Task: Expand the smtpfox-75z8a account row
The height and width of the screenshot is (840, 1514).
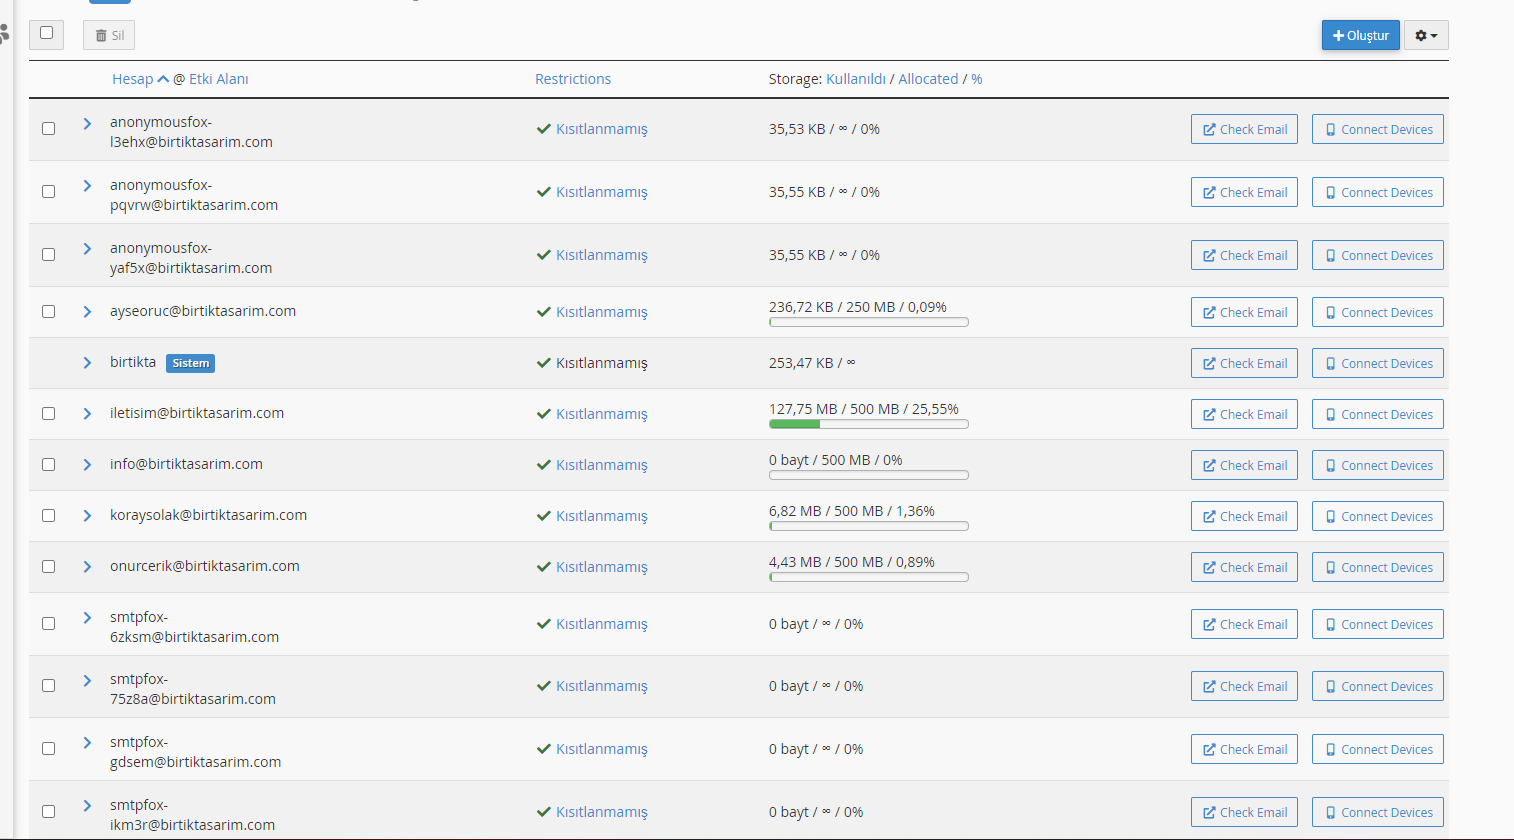Action: [x=87, y=680]
